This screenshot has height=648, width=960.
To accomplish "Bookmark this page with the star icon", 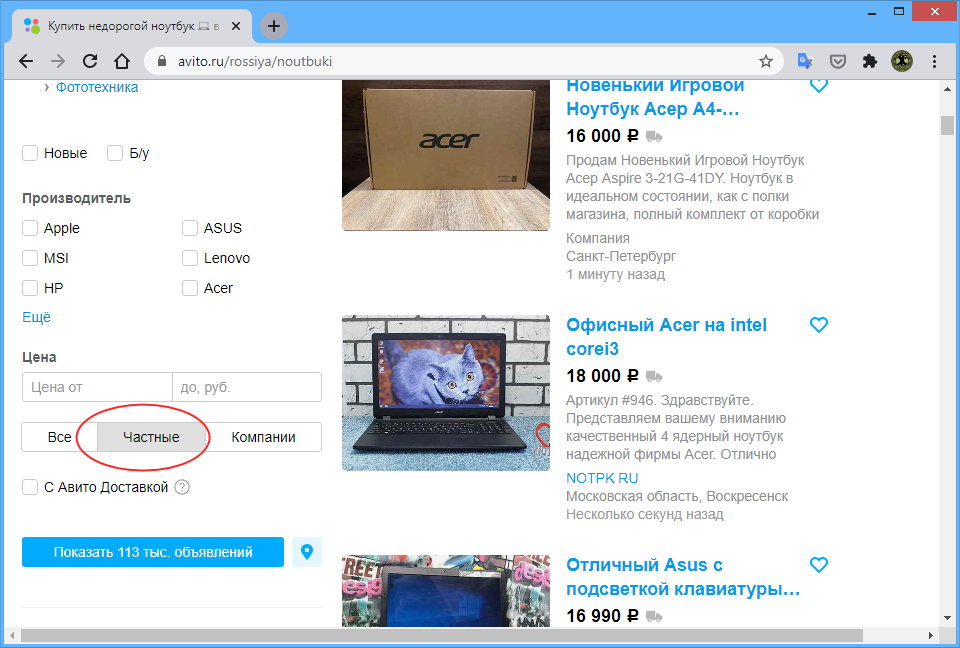I will [766, 61].
